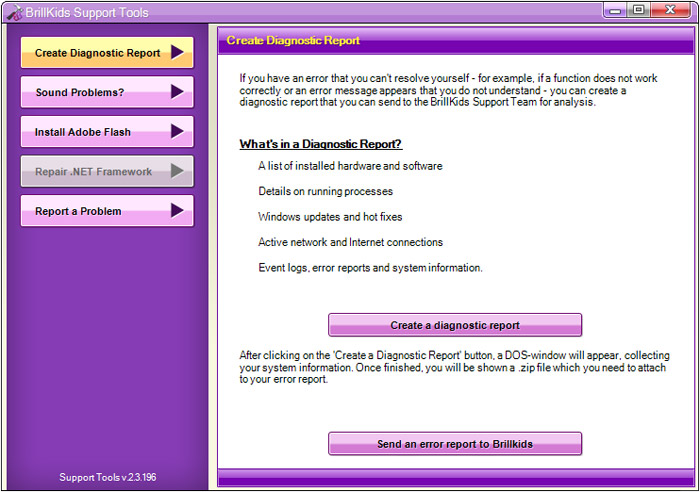Click 'A list of installed hardware and software'
The width and height of the screenshot is (700, 492).
[350, 166]
